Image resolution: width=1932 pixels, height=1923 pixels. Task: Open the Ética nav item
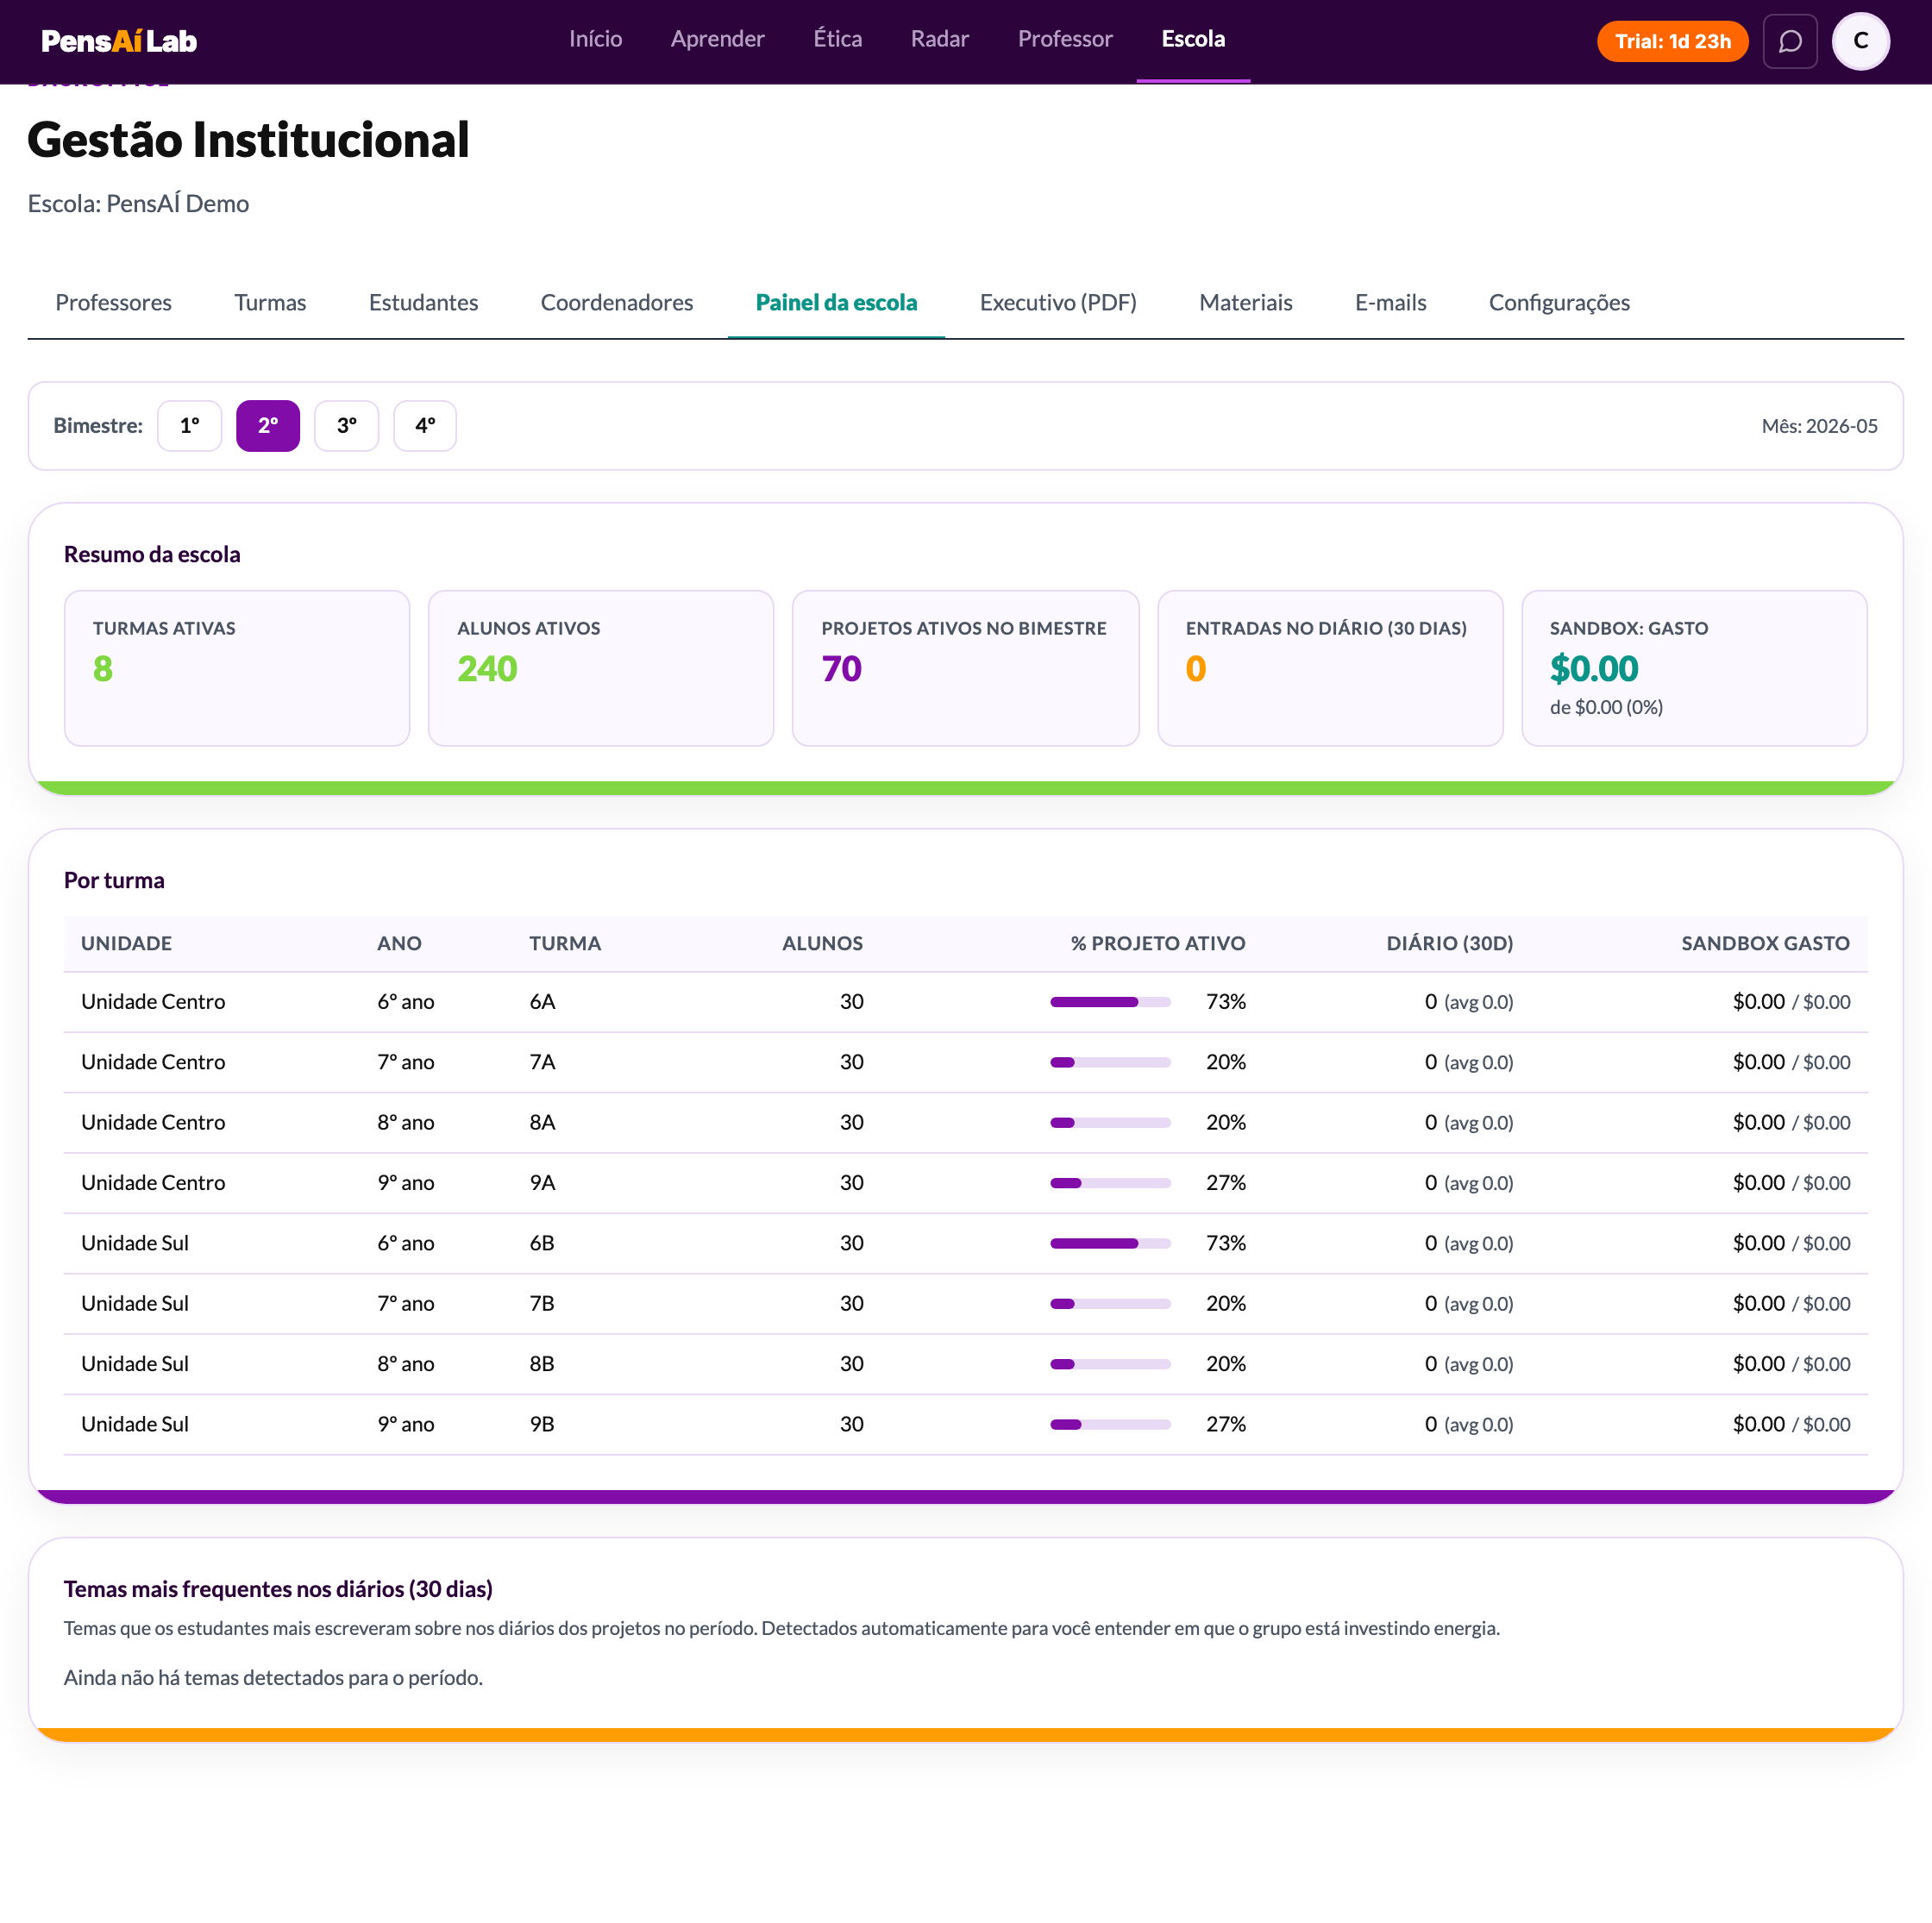[x=837, y=39]
